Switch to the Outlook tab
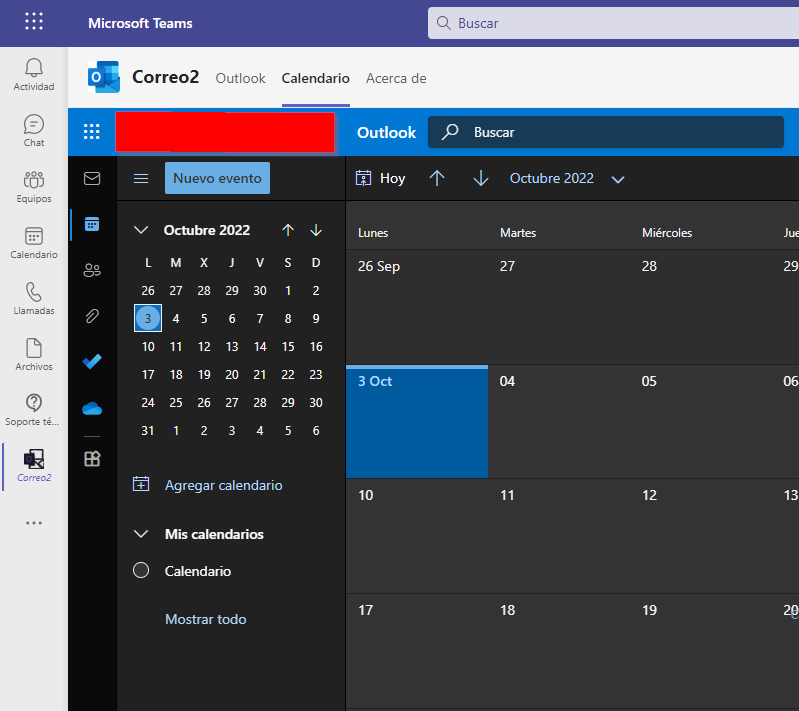This screenshot has width=799, height=711. (240, 78)
